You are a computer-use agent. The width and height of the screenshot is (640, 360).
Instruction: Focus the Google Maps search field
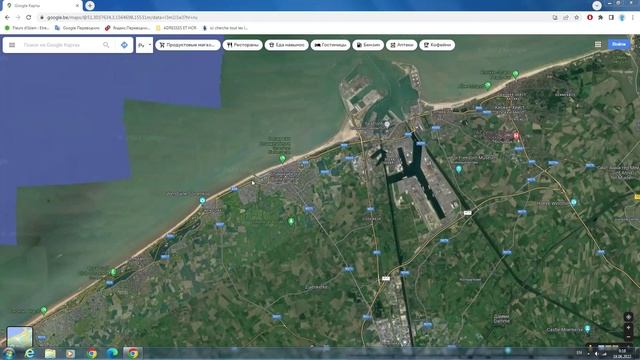pyautogui.click(x=61, y=45)
